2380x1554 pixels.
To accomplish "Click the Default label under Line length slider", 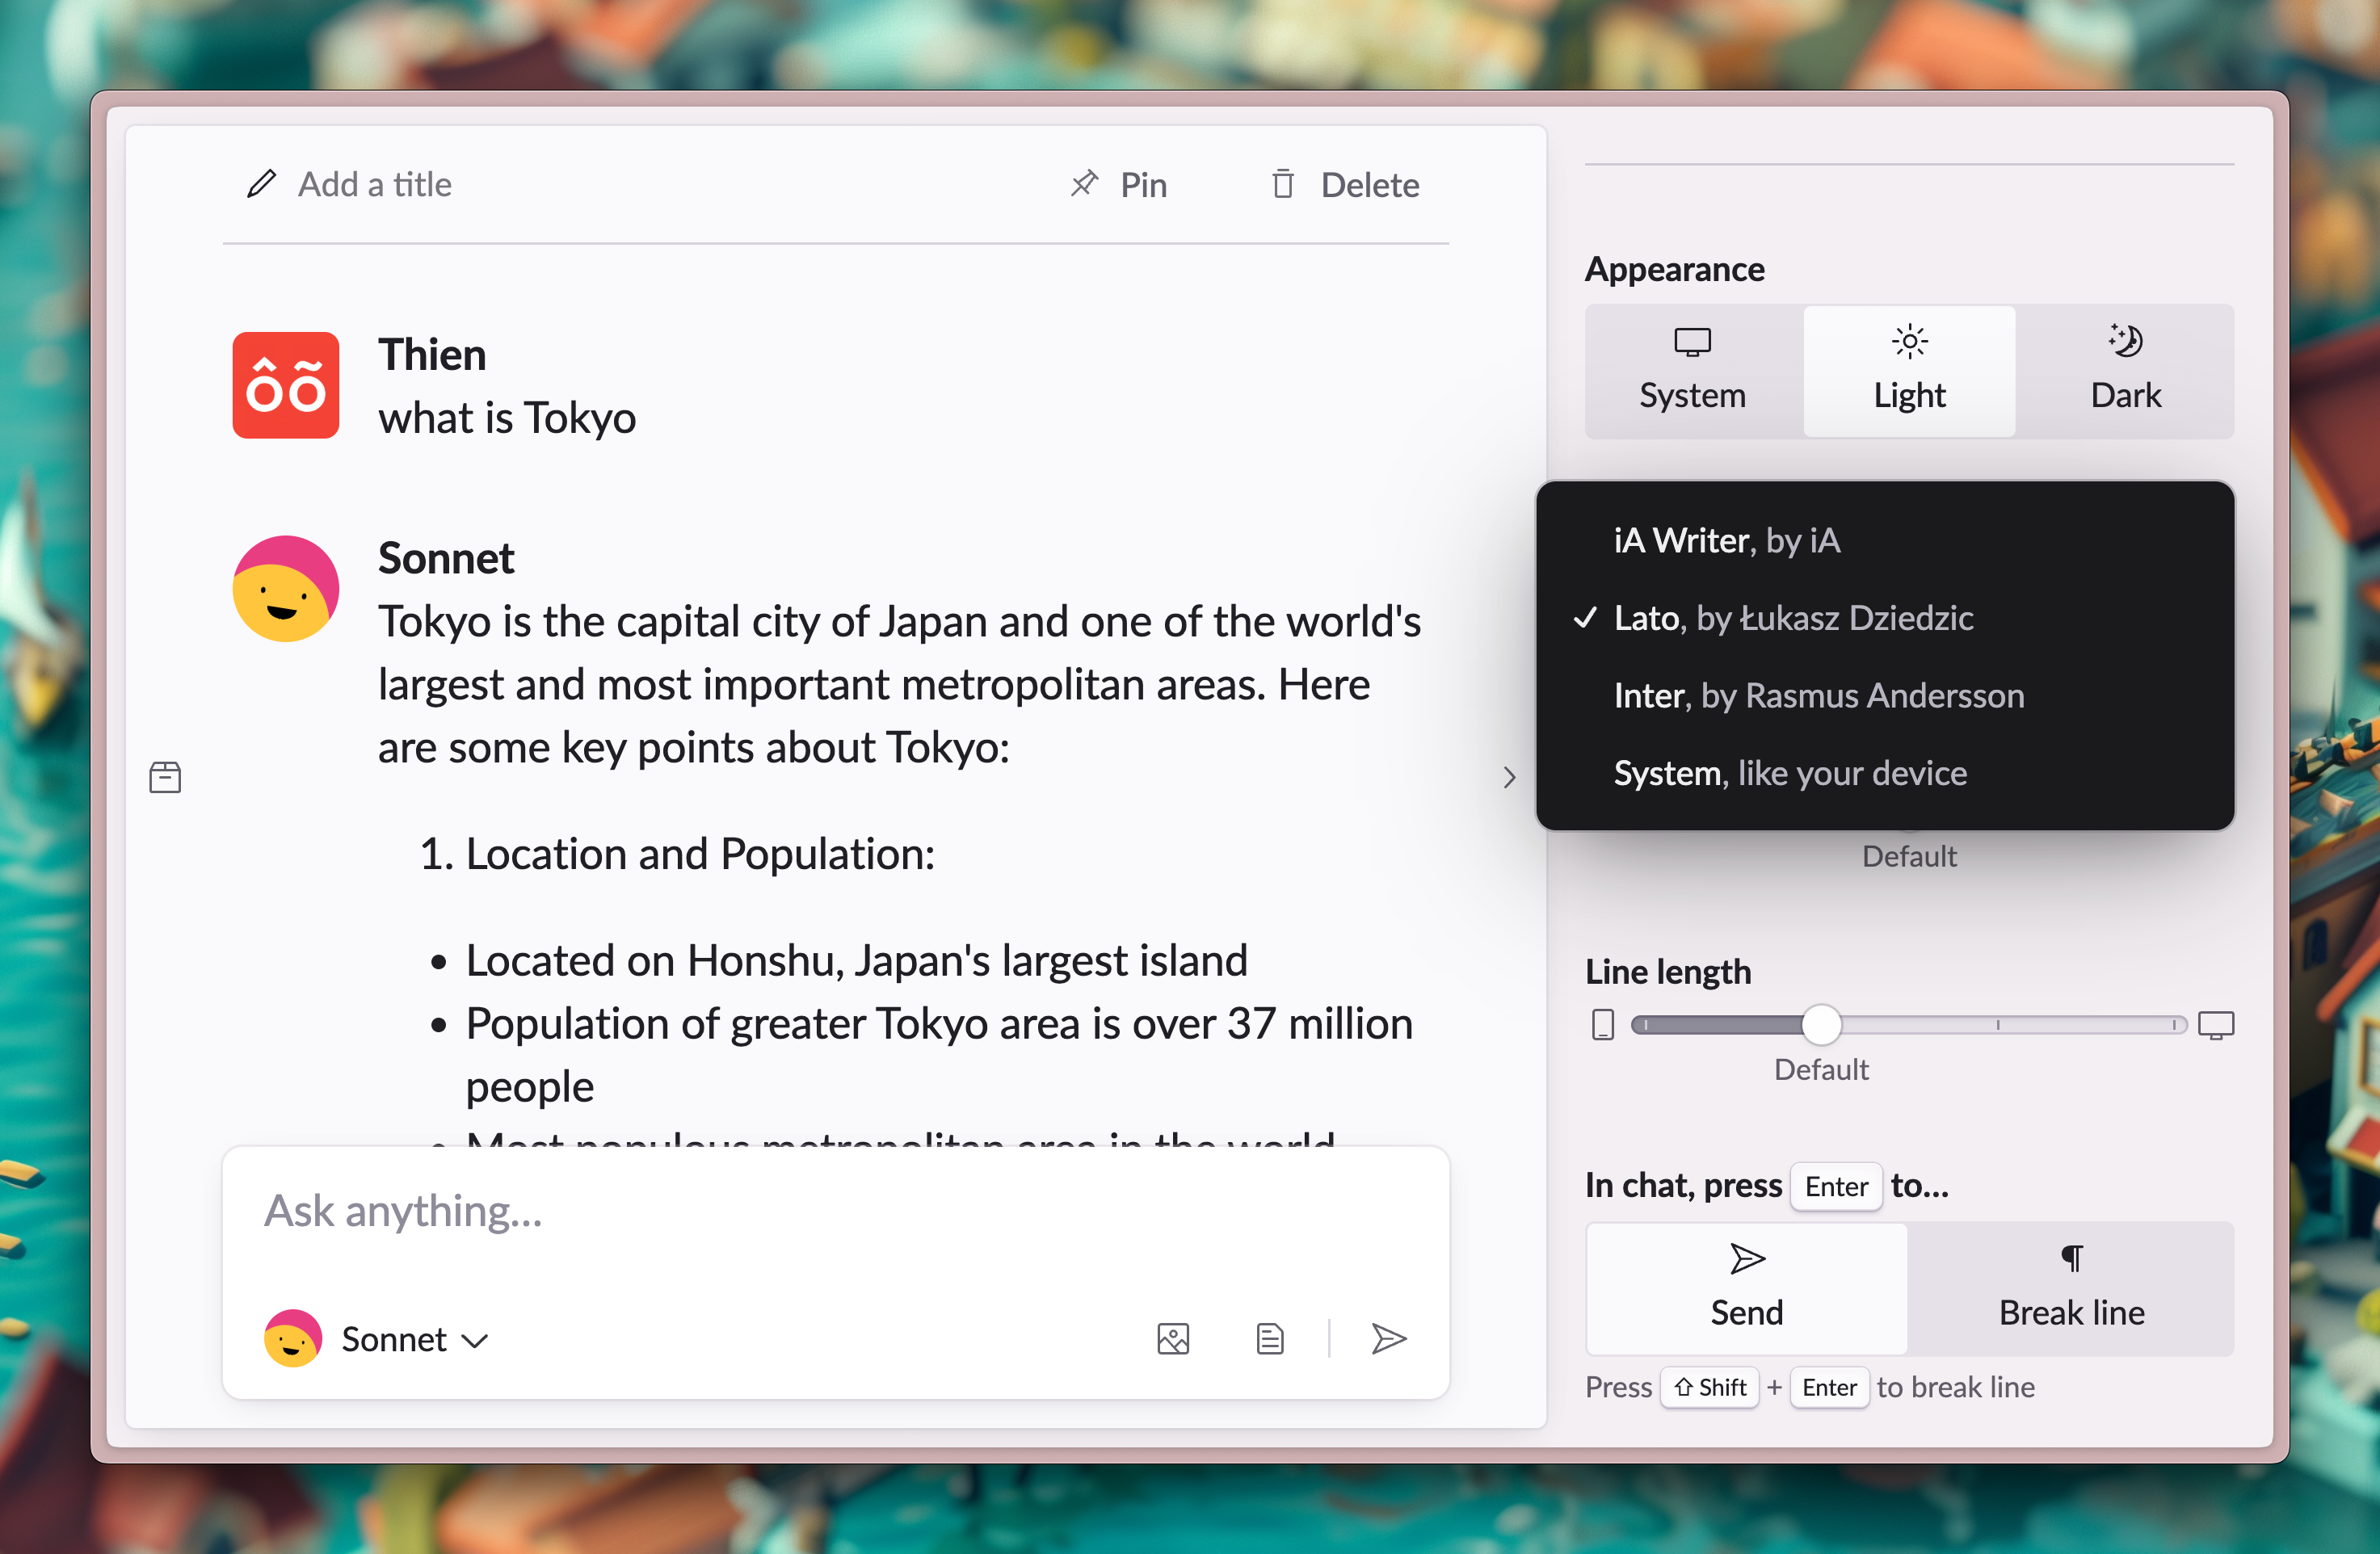I will [x=1821, y=1070].
